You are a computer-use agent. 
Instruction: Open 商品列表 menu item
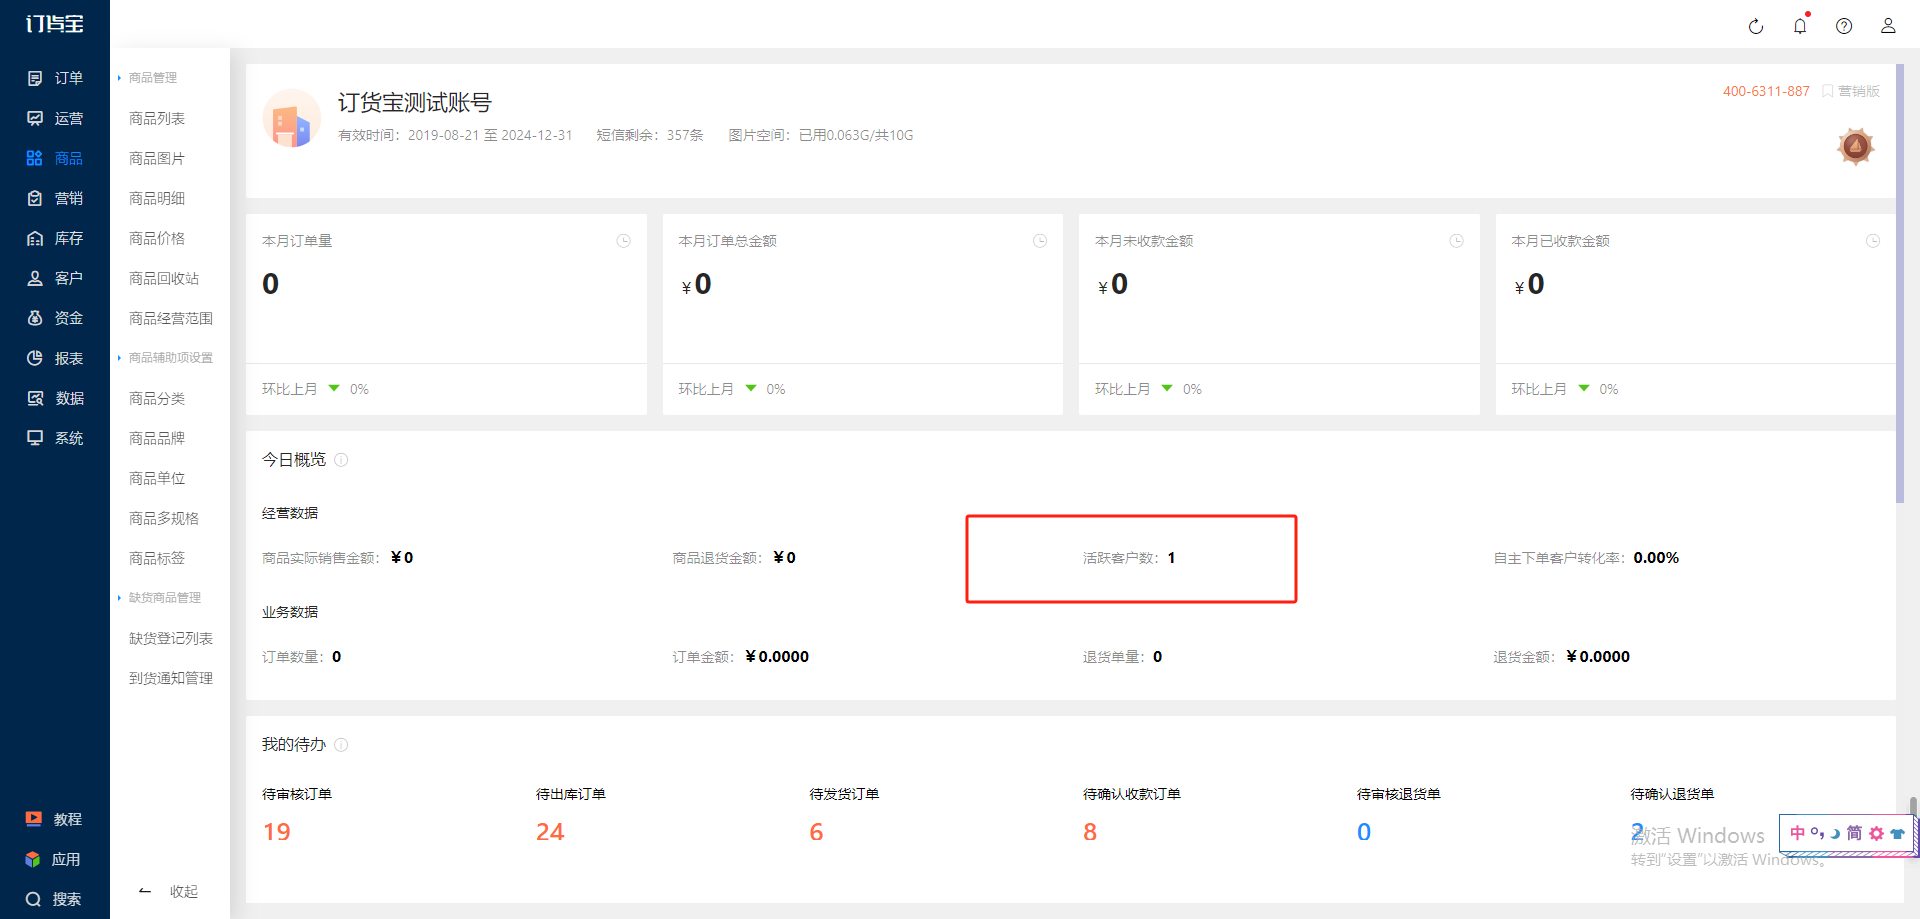(157, 118)
